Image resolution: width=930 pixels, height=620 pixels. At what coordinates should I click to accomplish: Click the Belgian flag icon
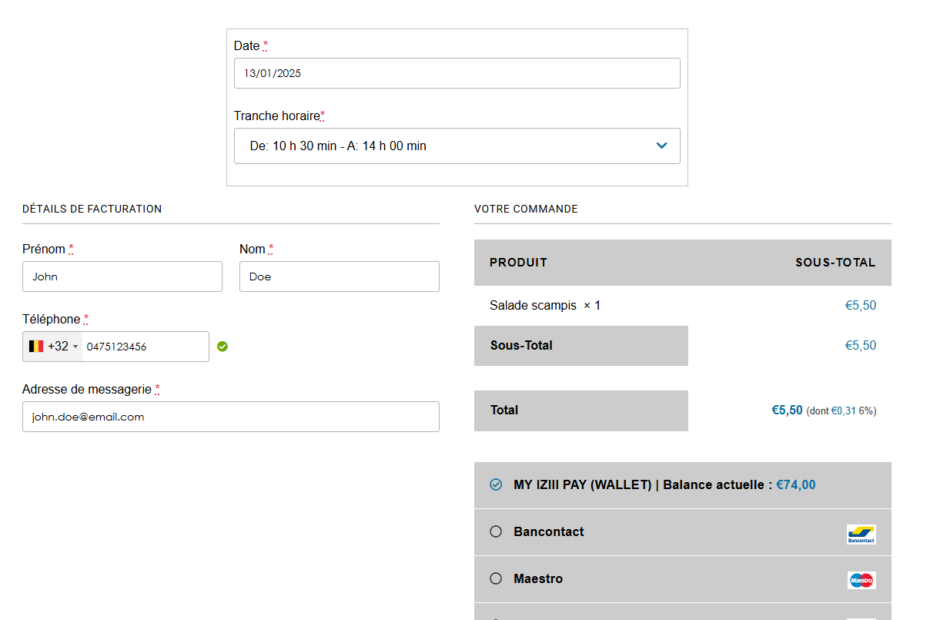[36, 346]
